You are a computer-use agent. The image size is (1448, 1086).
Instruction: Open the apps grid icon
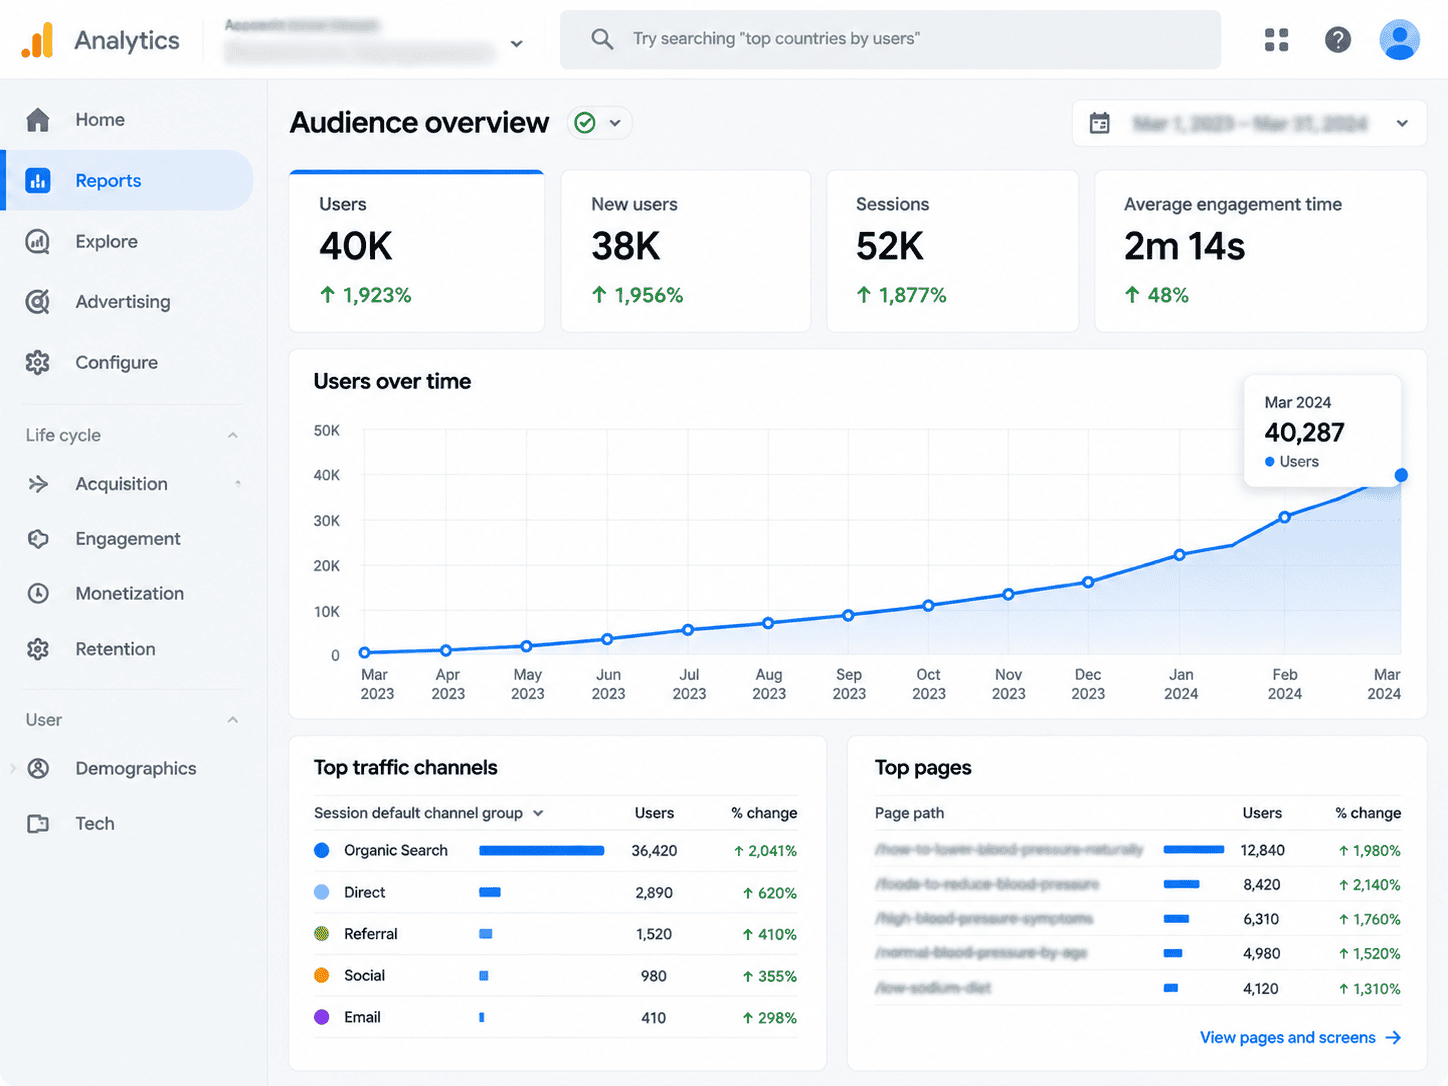tap(1276, 39)
